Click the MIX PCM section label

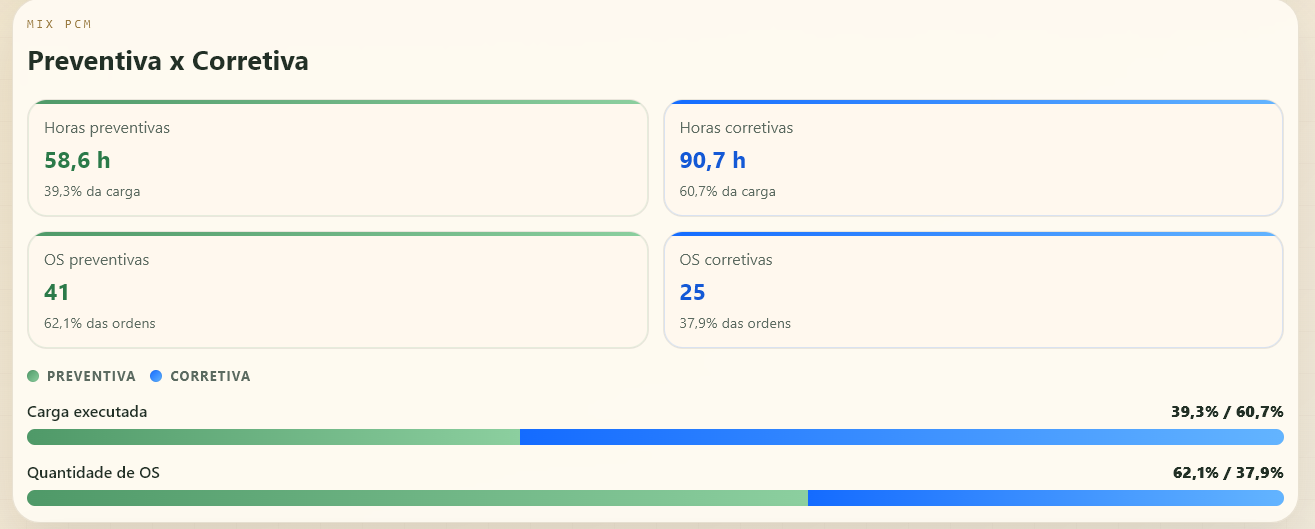pyautogui.click(x=59, y=24)
